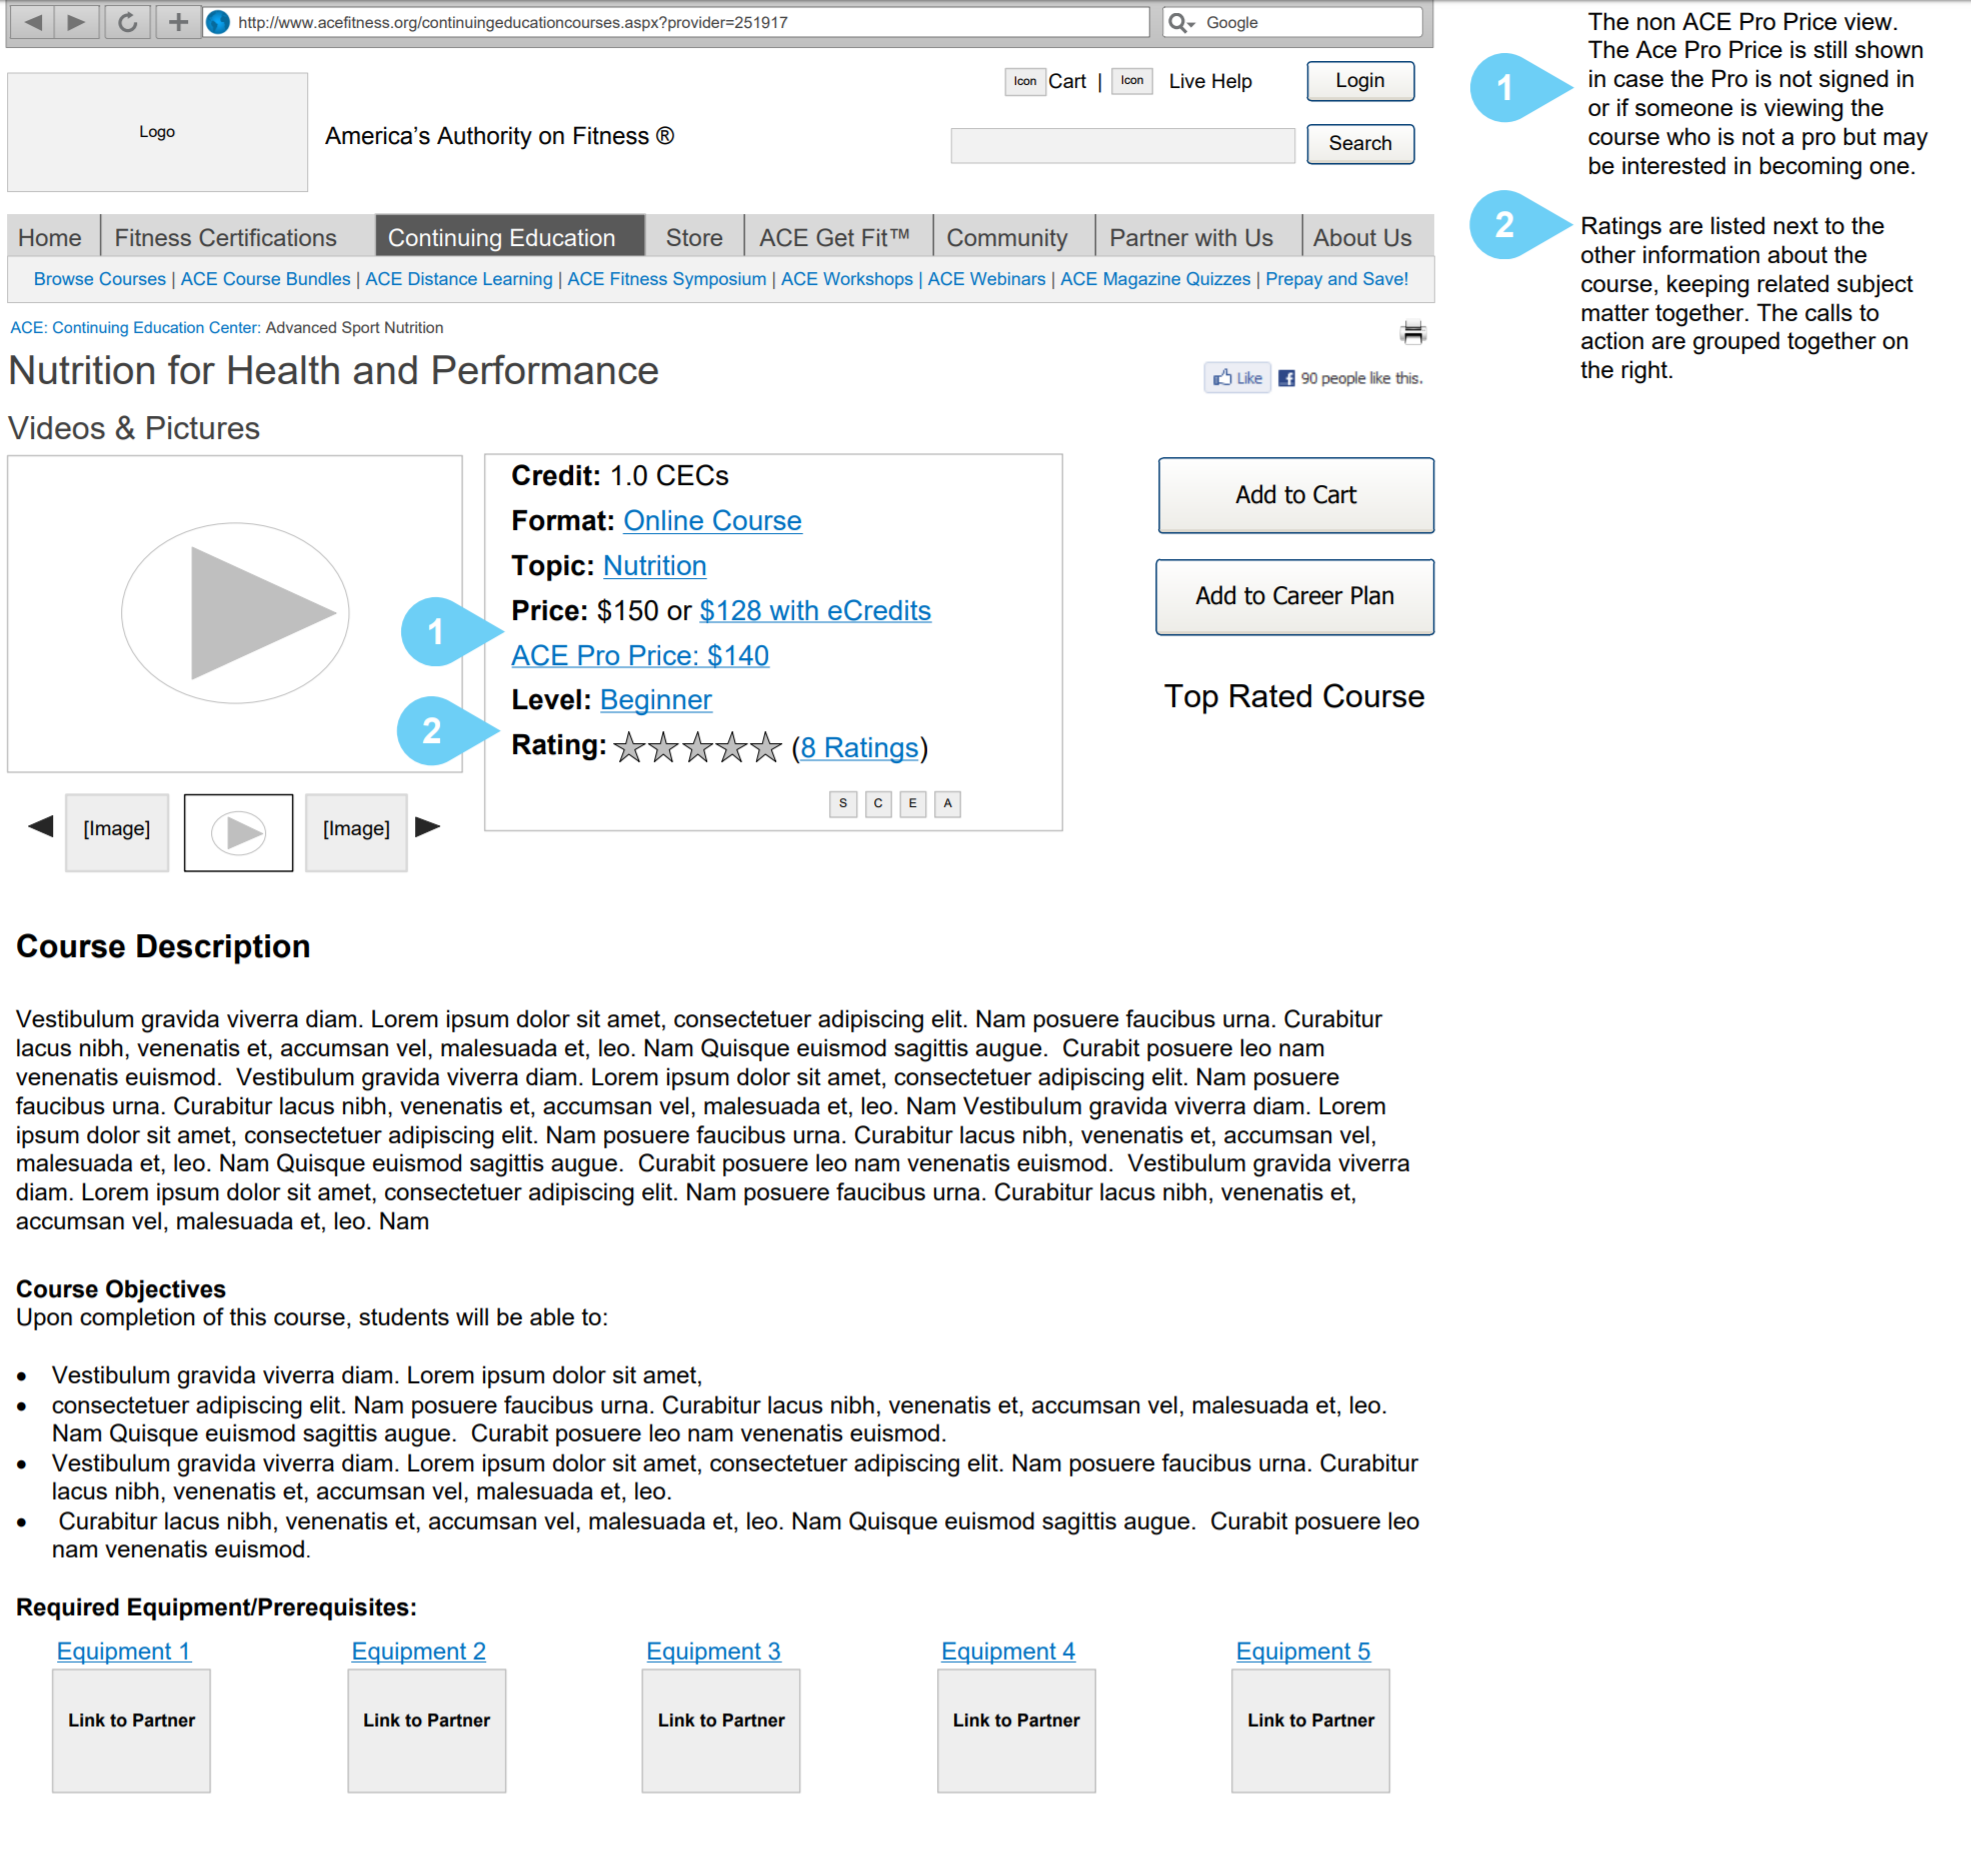1971x1854 pixels.
Task: Click the $128 with eCredits link
Action: point(815,610)
